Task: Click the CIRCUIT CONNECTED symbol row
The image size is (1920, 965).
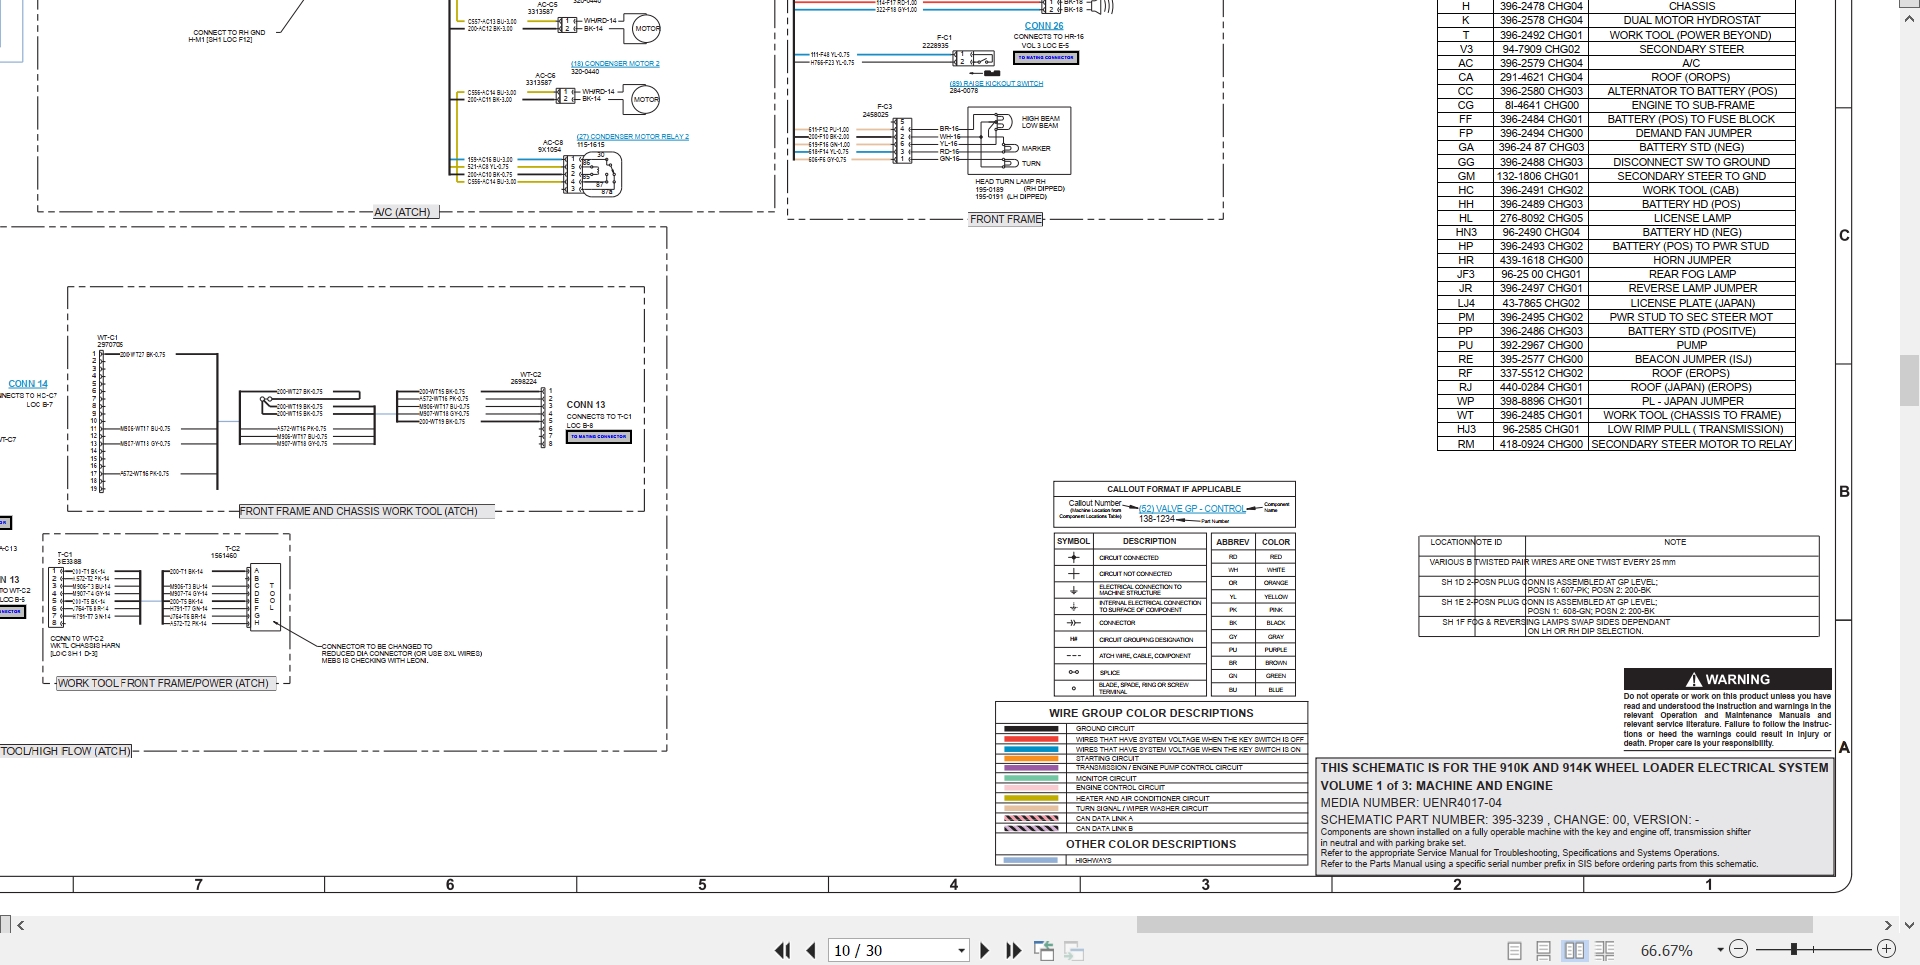Action: [x=1130, y=558]
